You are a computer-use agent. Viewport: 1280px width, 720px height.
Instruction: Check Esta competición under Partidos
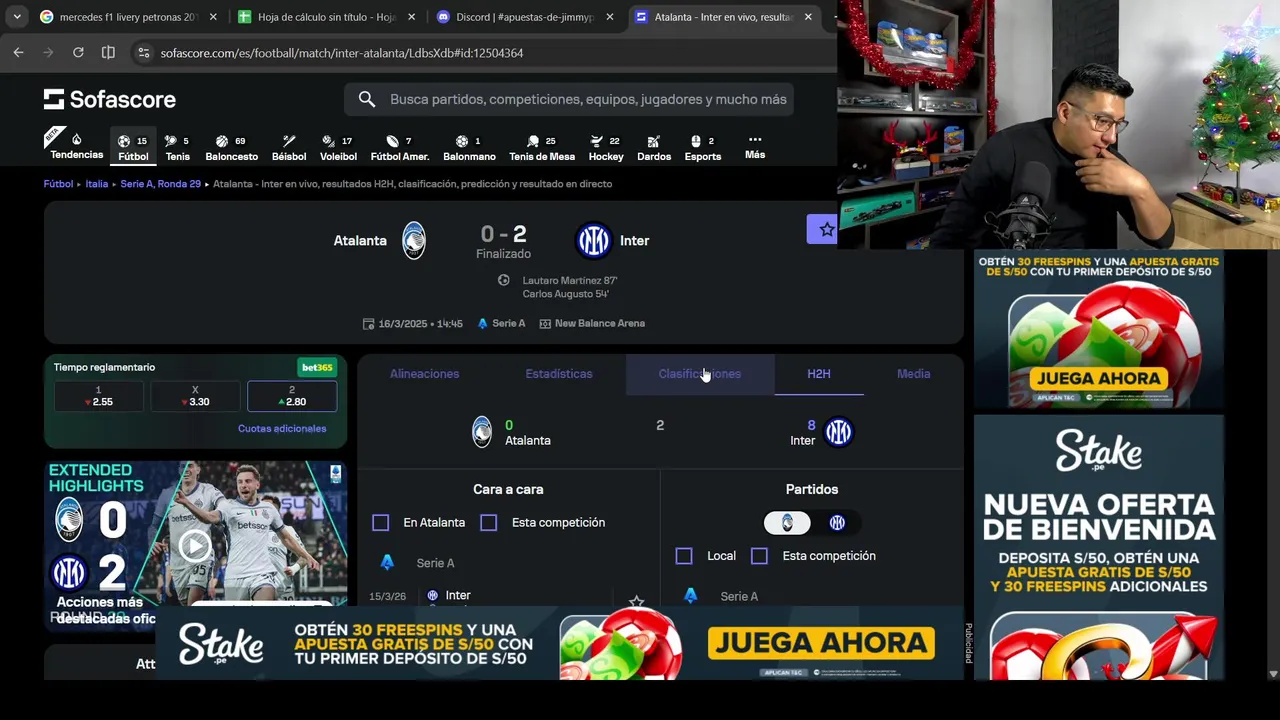pos(759,556)
